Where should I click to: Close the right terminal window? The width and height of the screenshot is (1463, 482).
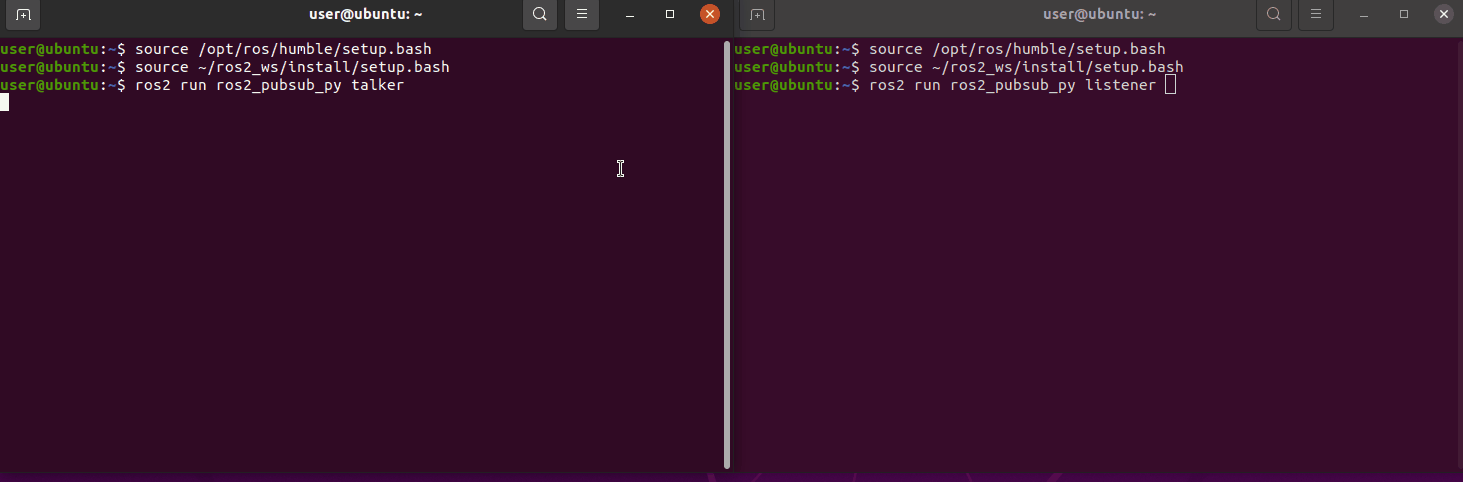[1444, 14]
